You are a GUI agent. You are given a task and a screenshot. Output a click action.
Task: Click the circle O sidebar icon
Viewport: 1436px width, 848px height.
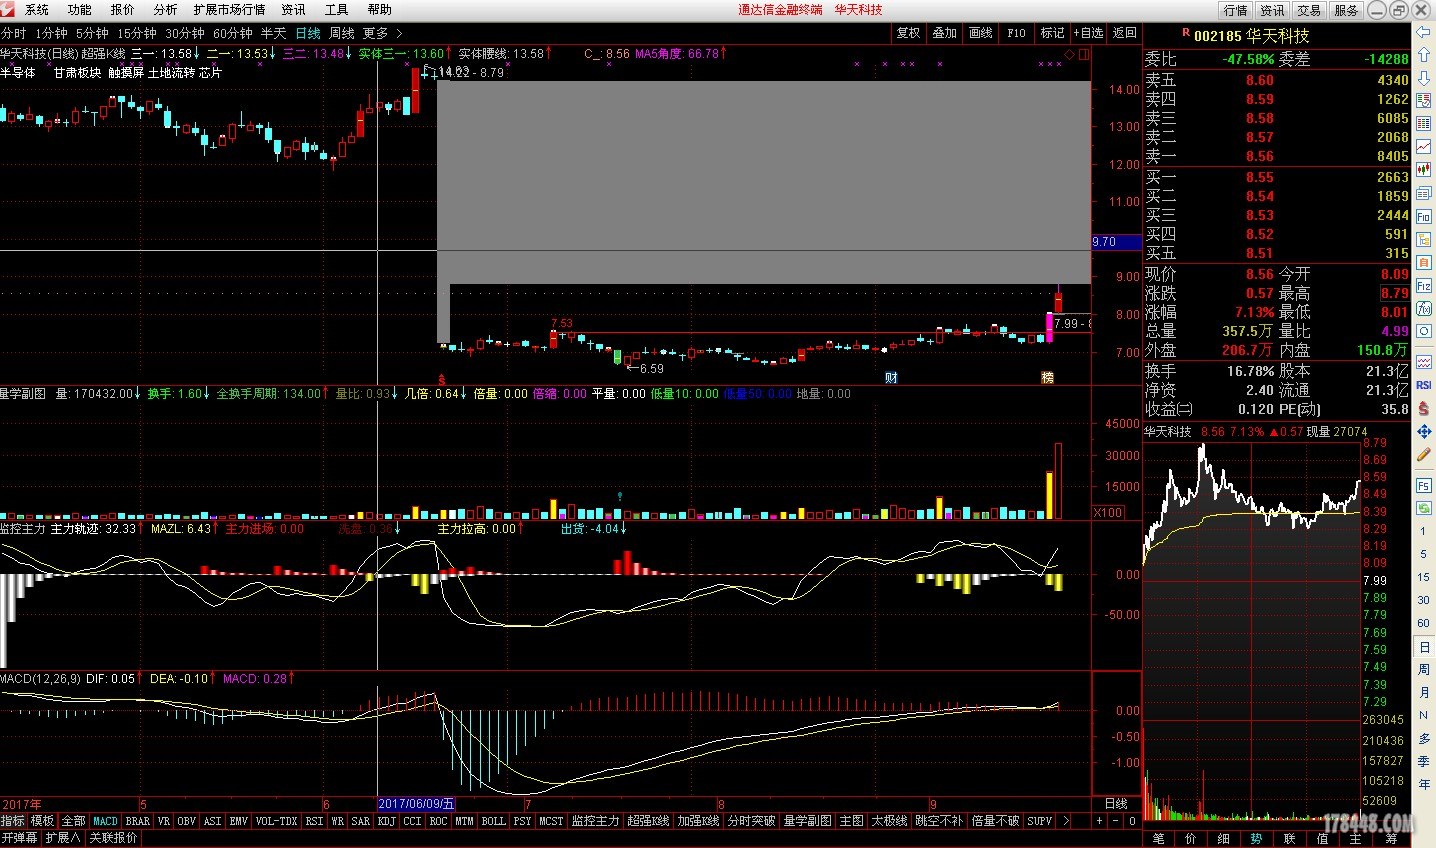[x=1423, y=331]
